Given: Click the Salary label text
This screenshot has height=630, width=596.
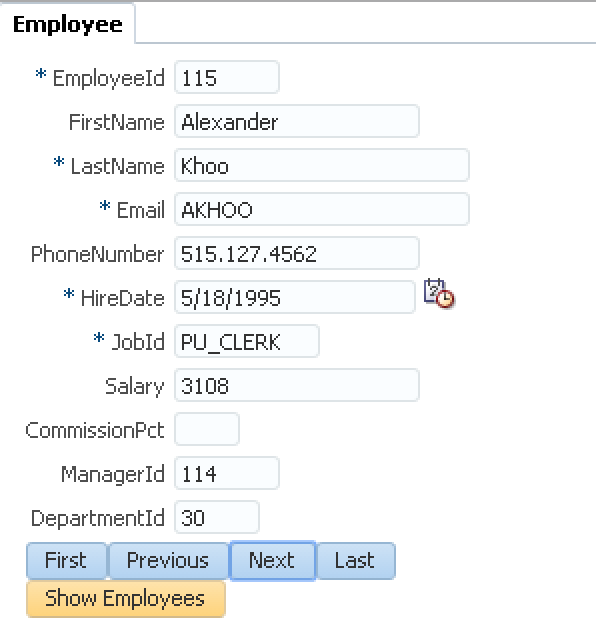Looking at the screenshot, I should pos(135,387).
